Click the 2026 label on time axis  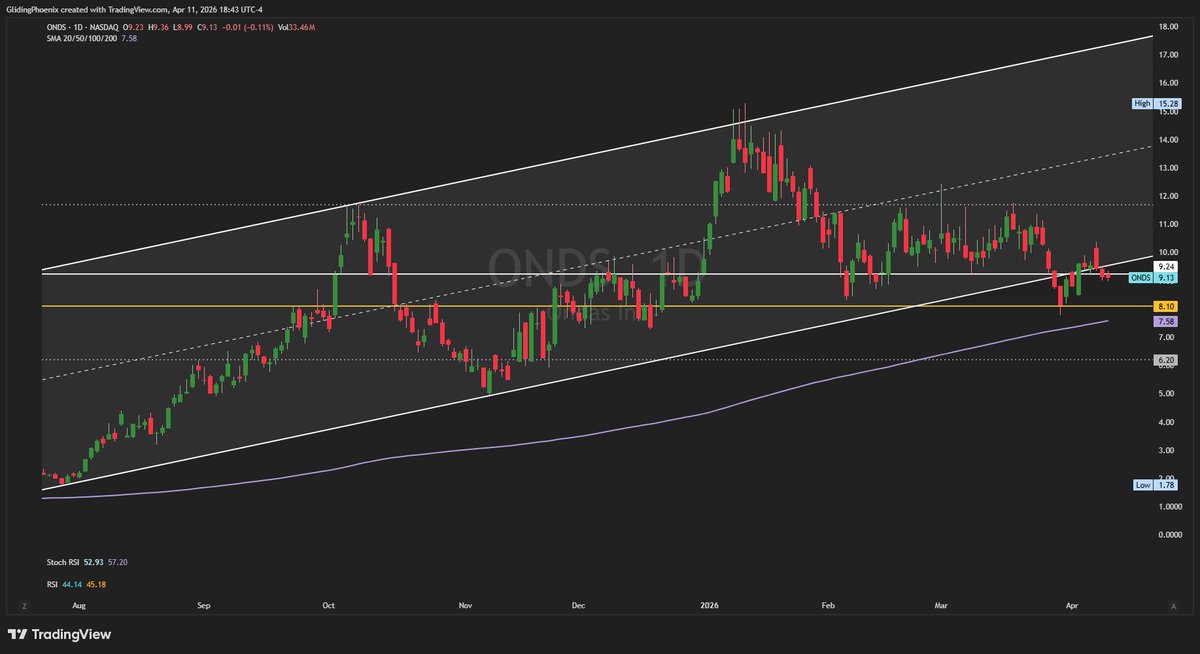coord(708,606)
